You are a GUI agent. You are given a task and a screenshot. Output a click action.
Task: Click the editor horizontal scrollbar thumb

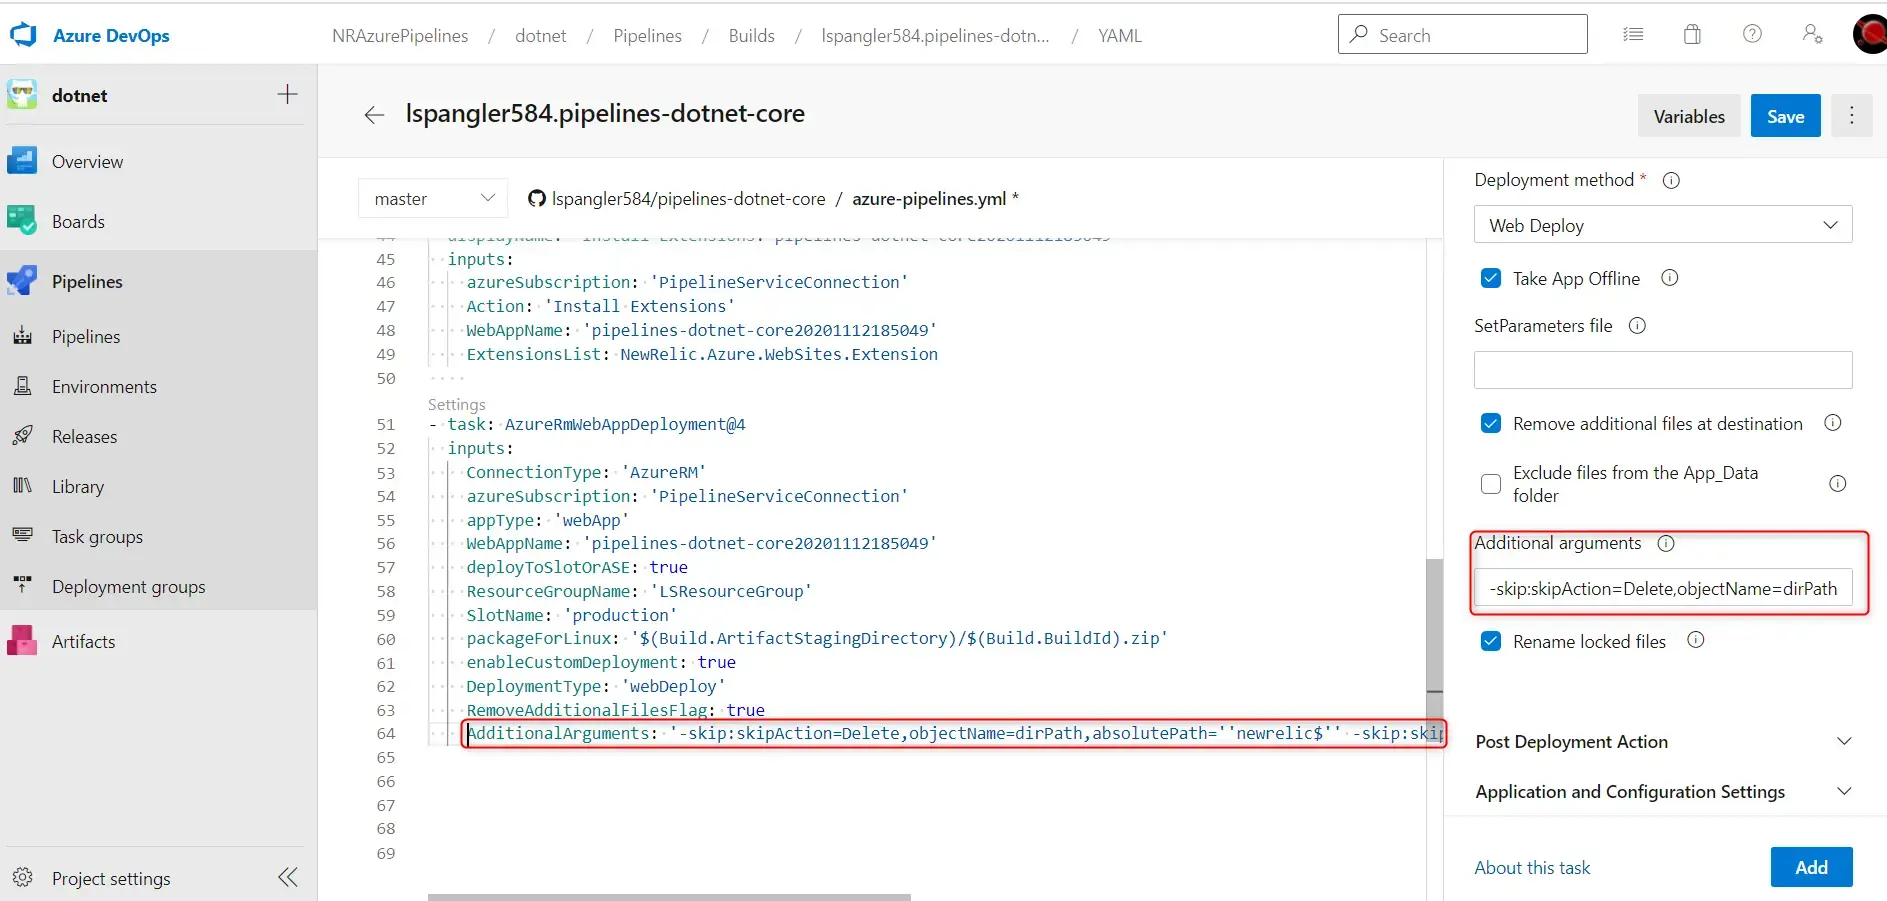[669, 897]
